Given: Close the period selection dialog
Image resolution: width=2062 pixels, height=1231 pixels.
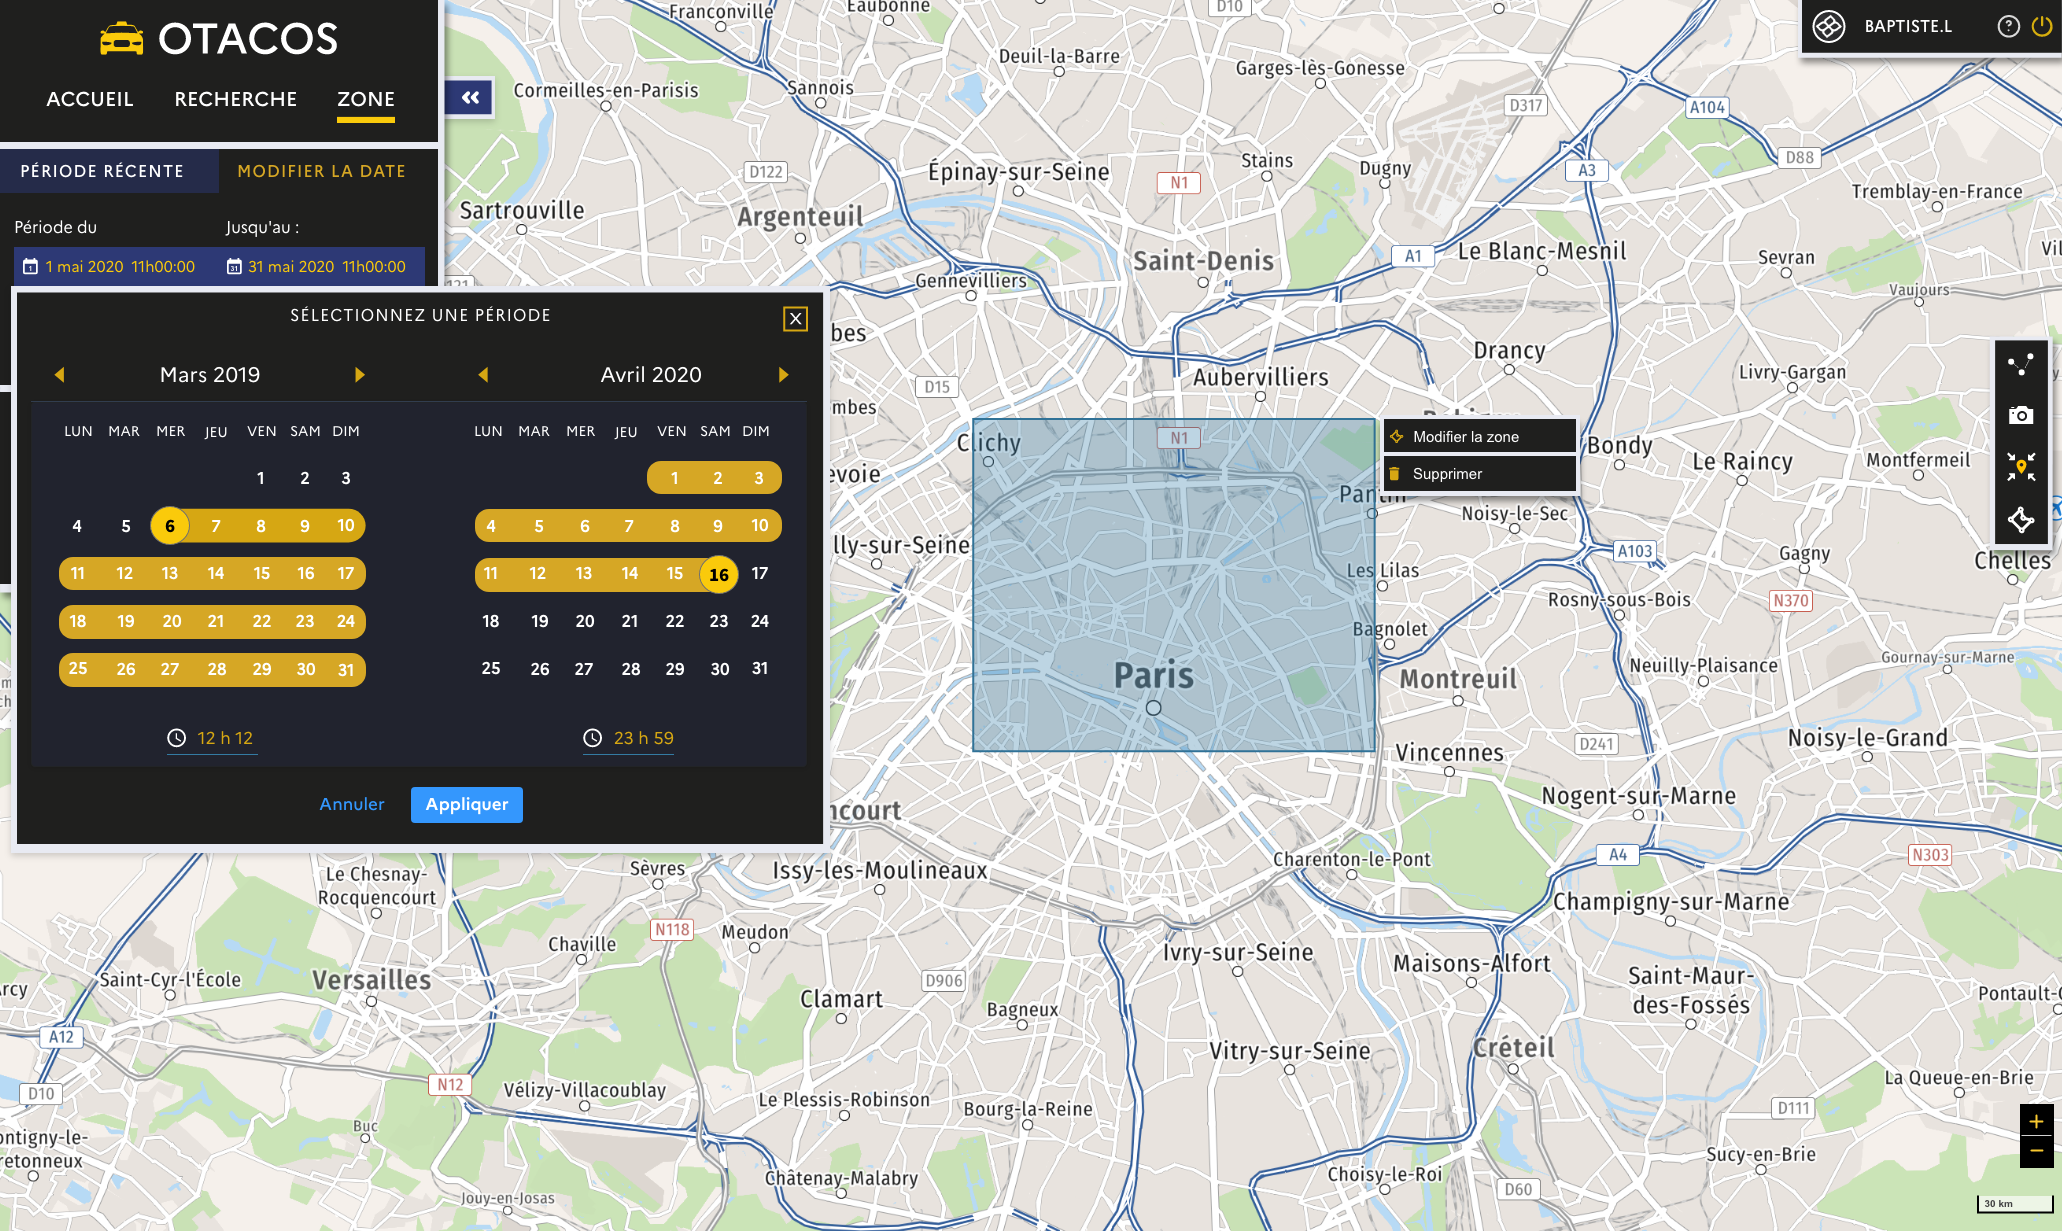Looking at the screenshot, I should click(795, 319).
